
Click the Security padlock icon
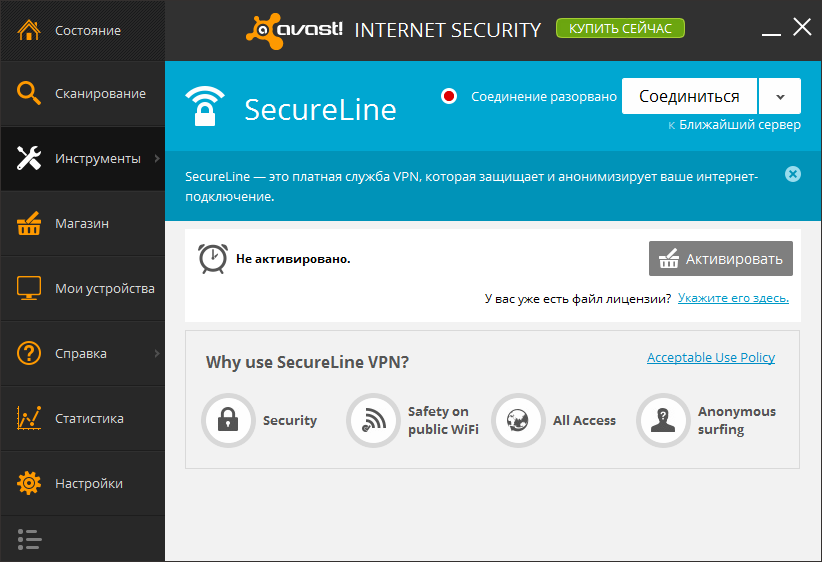[x=227, y=420]
